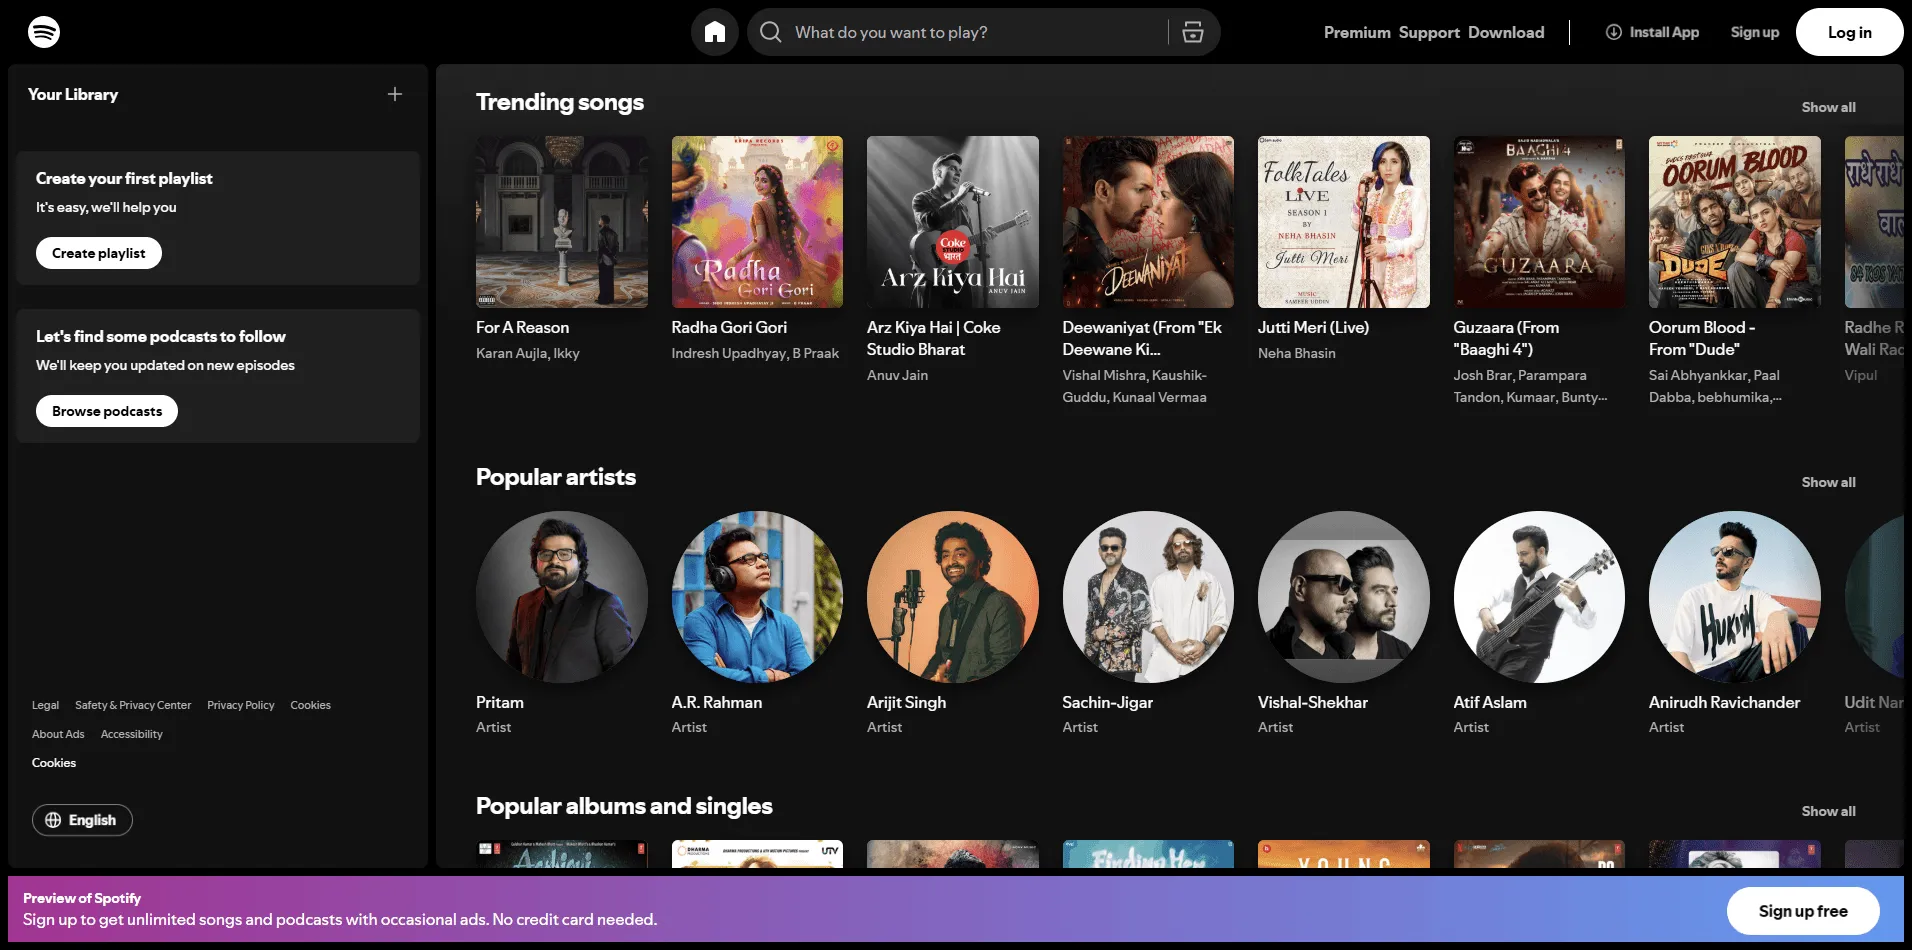Image resolution: width=1912 pixels, height=950 pixels.
Task: Click the 'For A Reason' title
Action: coord(522,327)
